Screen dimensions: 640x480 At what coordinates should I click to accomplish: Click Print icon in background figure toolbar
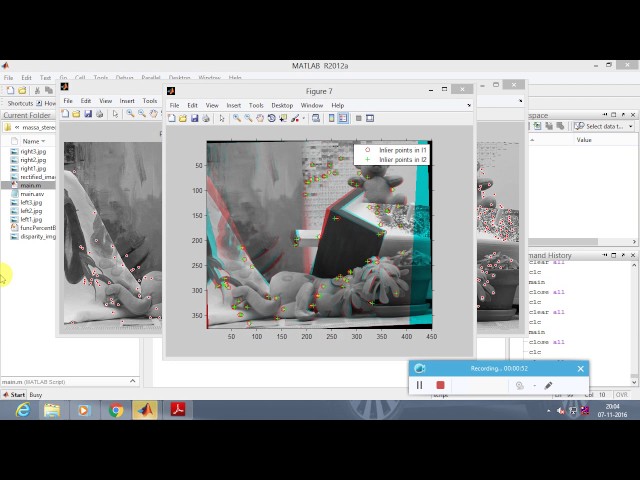99,114
